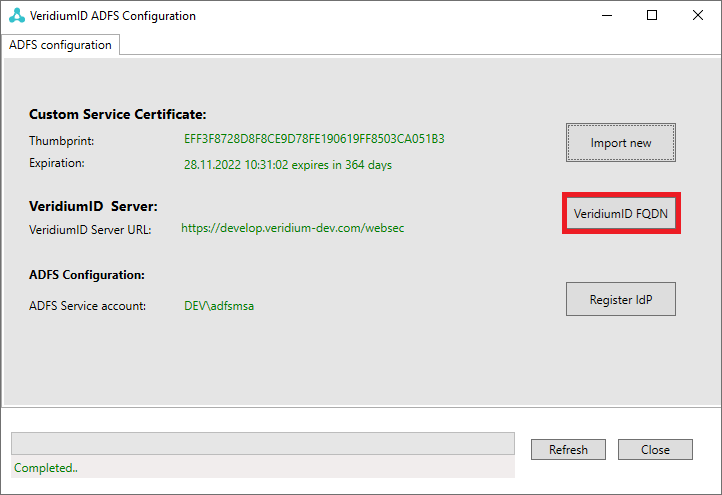
Task: Hit Refresh to reload configuration
Action: (x=568, y=450)
